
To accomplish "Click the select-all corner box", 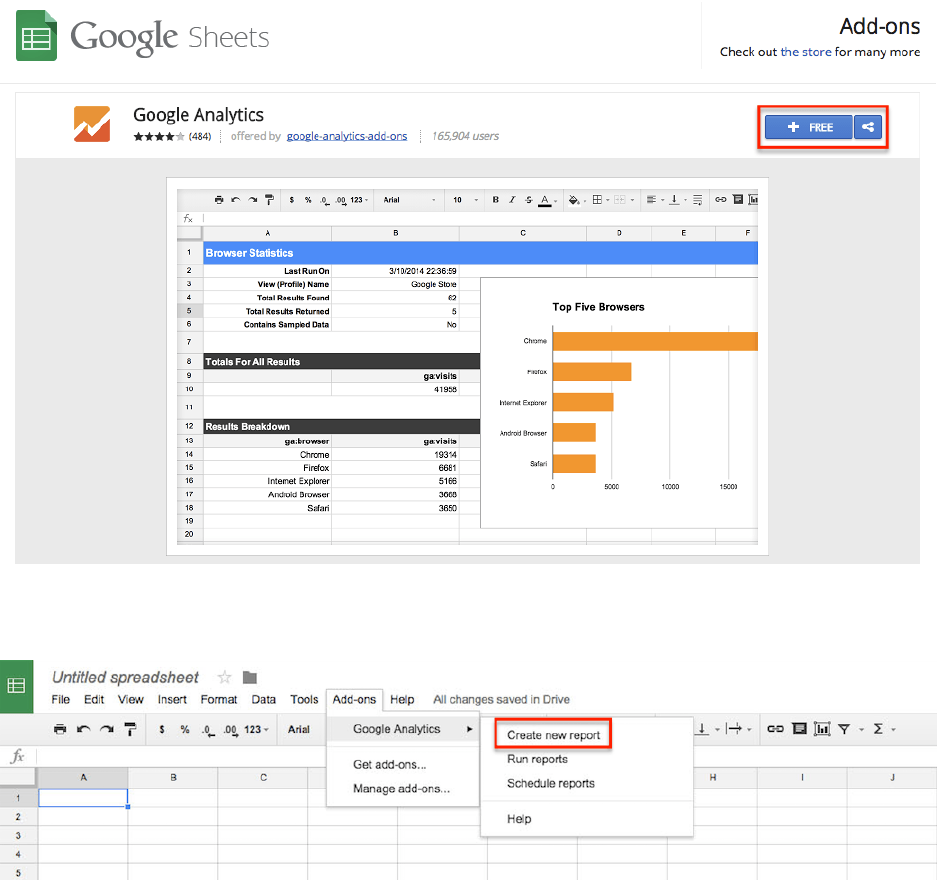I will (18, 777).
